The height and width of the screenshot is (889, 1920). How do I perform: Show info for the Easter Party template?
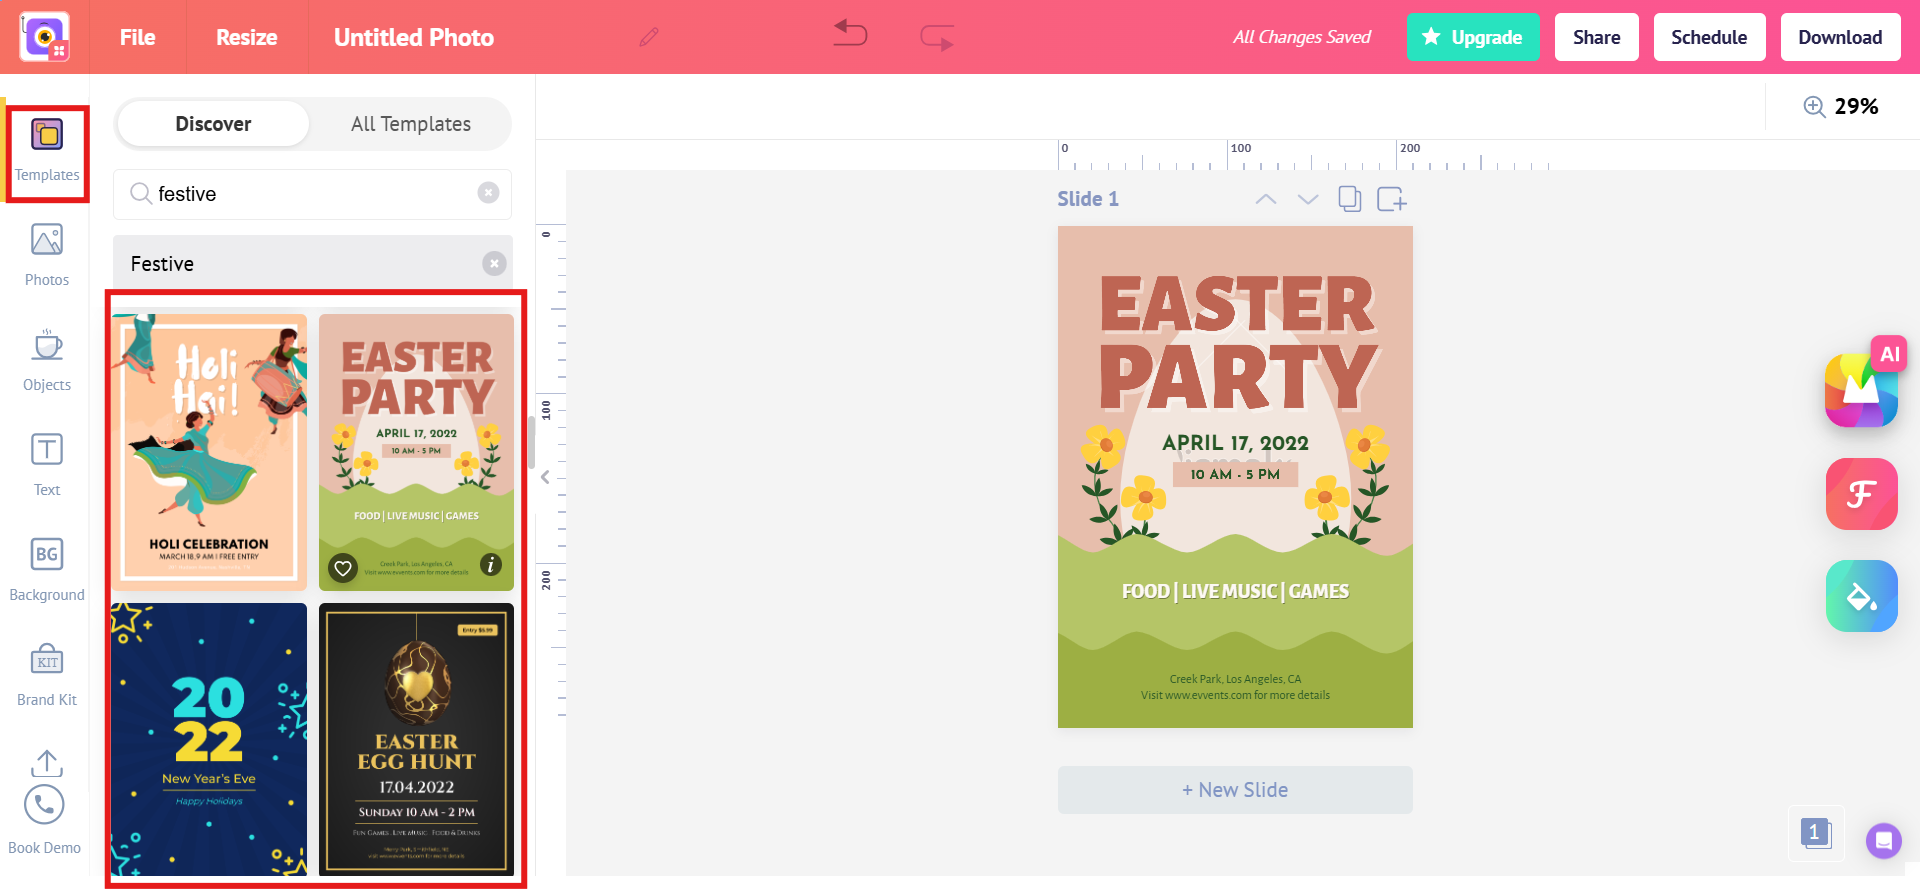[491, 565]
